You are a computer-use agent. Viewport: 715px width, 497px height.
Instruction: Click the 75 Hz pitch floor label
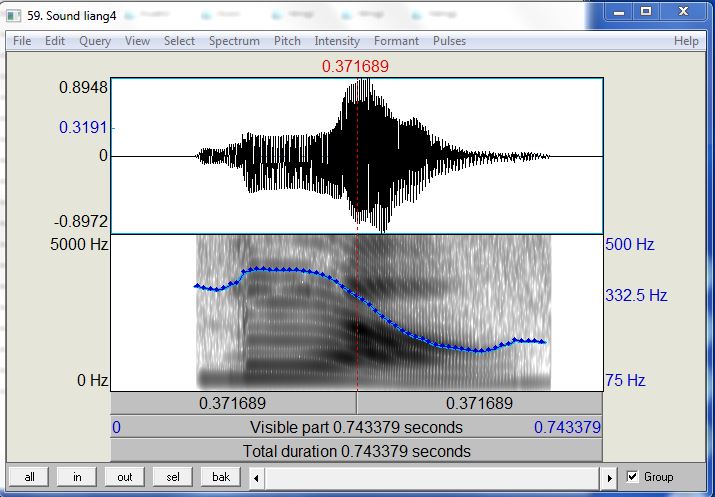pyautogui.click(x=625, y=380)
